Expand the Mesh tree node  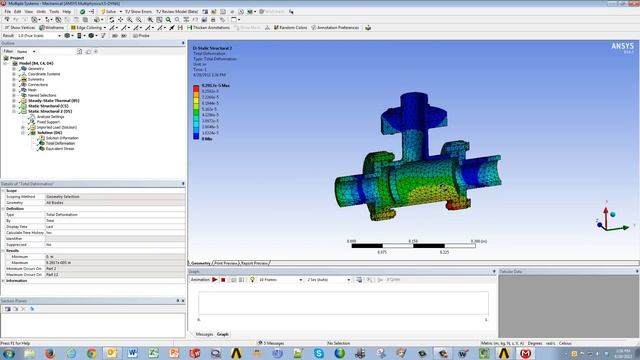tap(14, 90)
